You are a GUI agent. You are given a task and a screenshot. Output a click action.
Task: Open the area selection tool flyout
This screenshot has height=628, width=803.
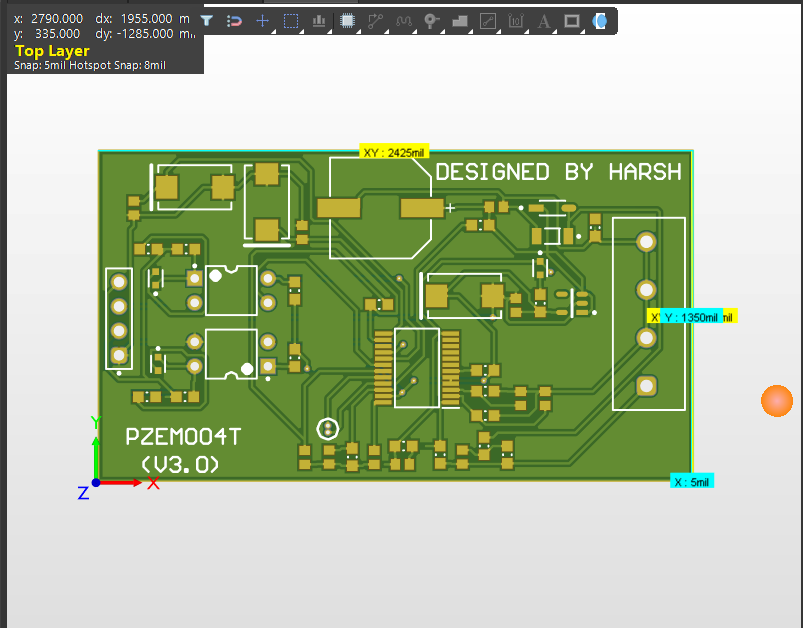(300, 31)
